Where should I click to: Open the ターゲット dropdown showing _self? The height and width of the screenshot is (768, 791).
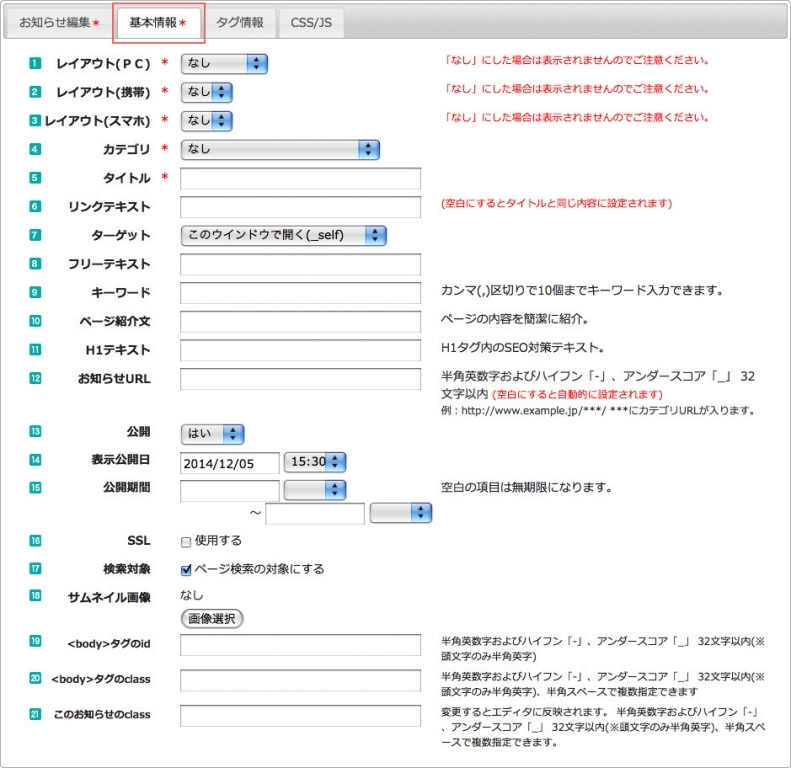pos(284,235)
